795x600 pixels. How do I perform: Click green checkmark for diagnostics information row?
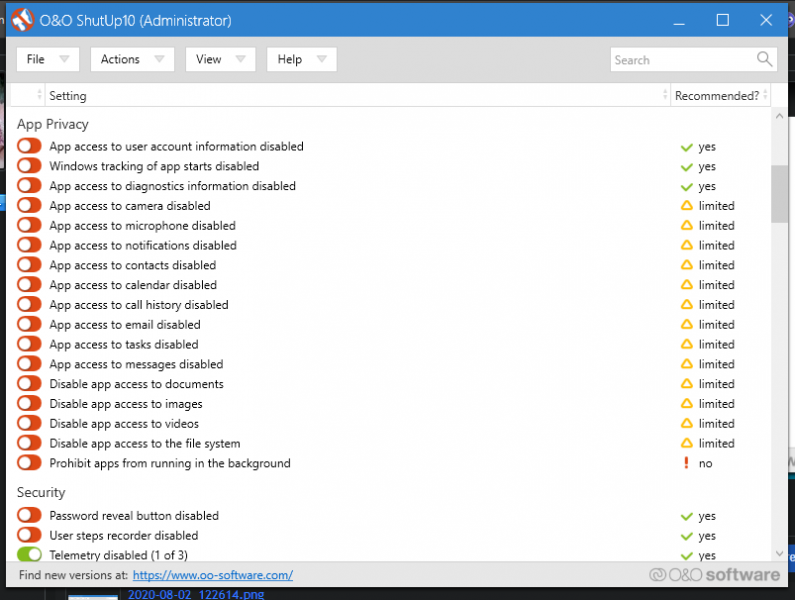686,186
